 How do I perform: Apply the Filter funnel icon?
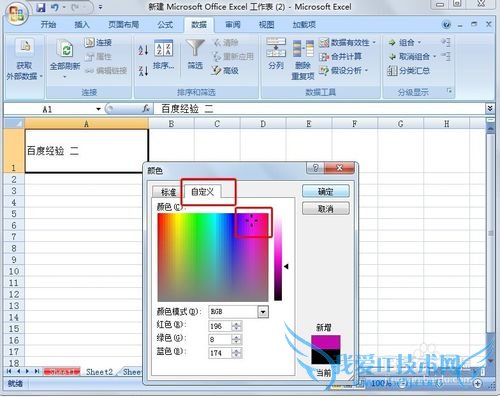coord(195,48)
